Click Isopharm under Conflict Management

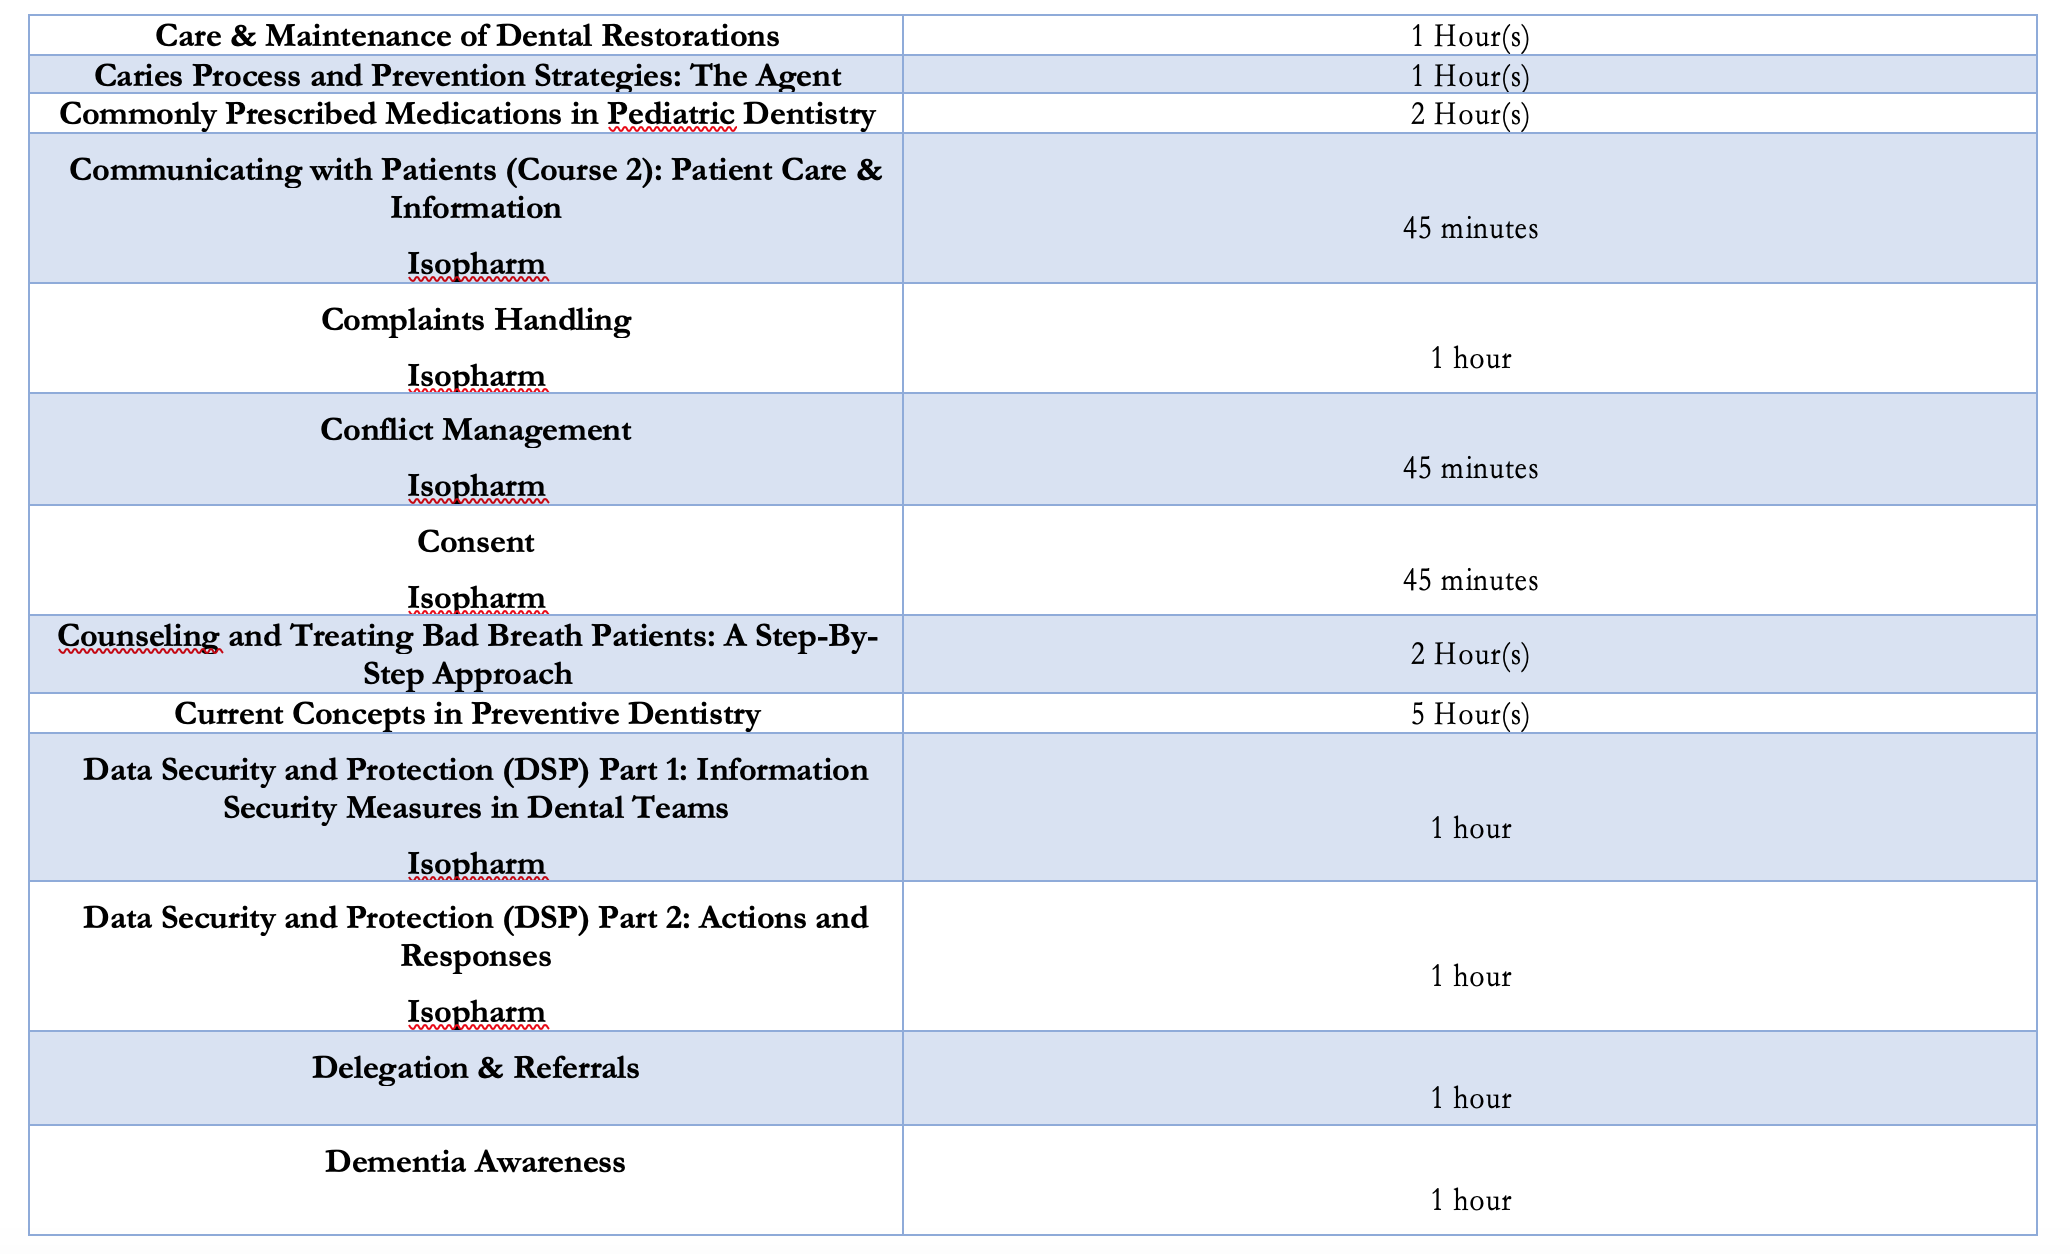(477, 487)
